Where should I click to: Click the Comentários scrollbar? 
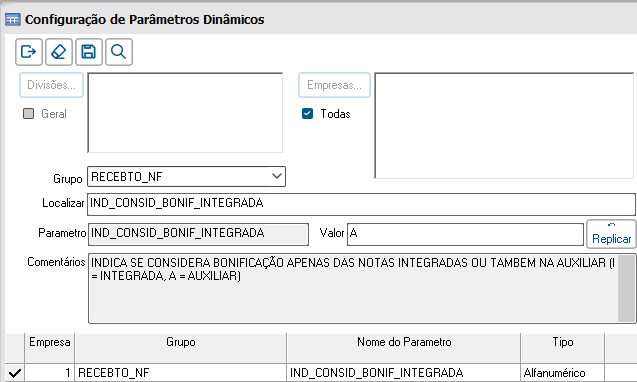[626, 289]
